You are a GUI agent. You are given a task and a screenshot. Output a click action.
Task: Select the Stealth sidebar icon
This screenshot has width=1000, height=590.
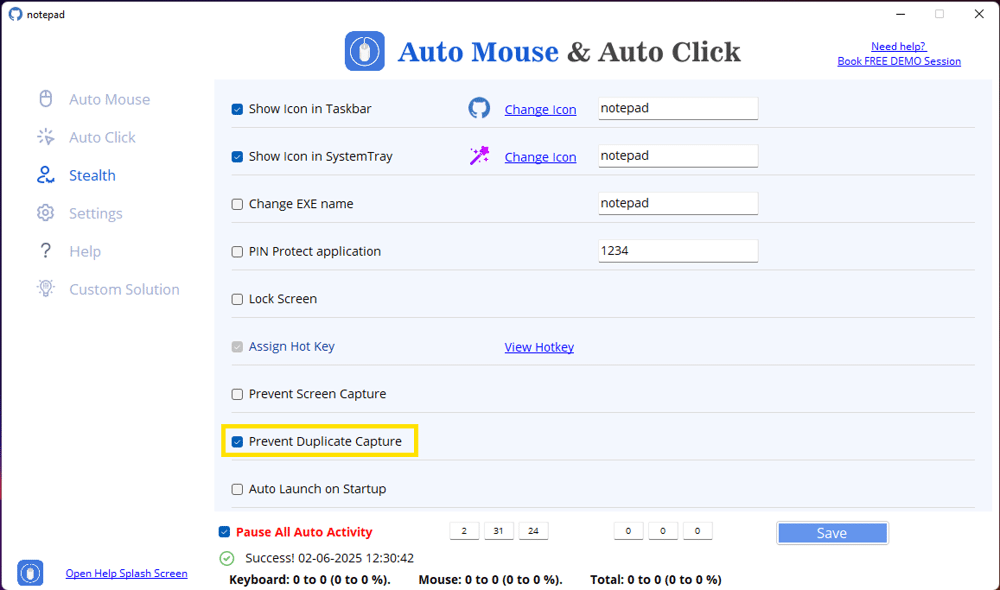[x=45, y=175]
